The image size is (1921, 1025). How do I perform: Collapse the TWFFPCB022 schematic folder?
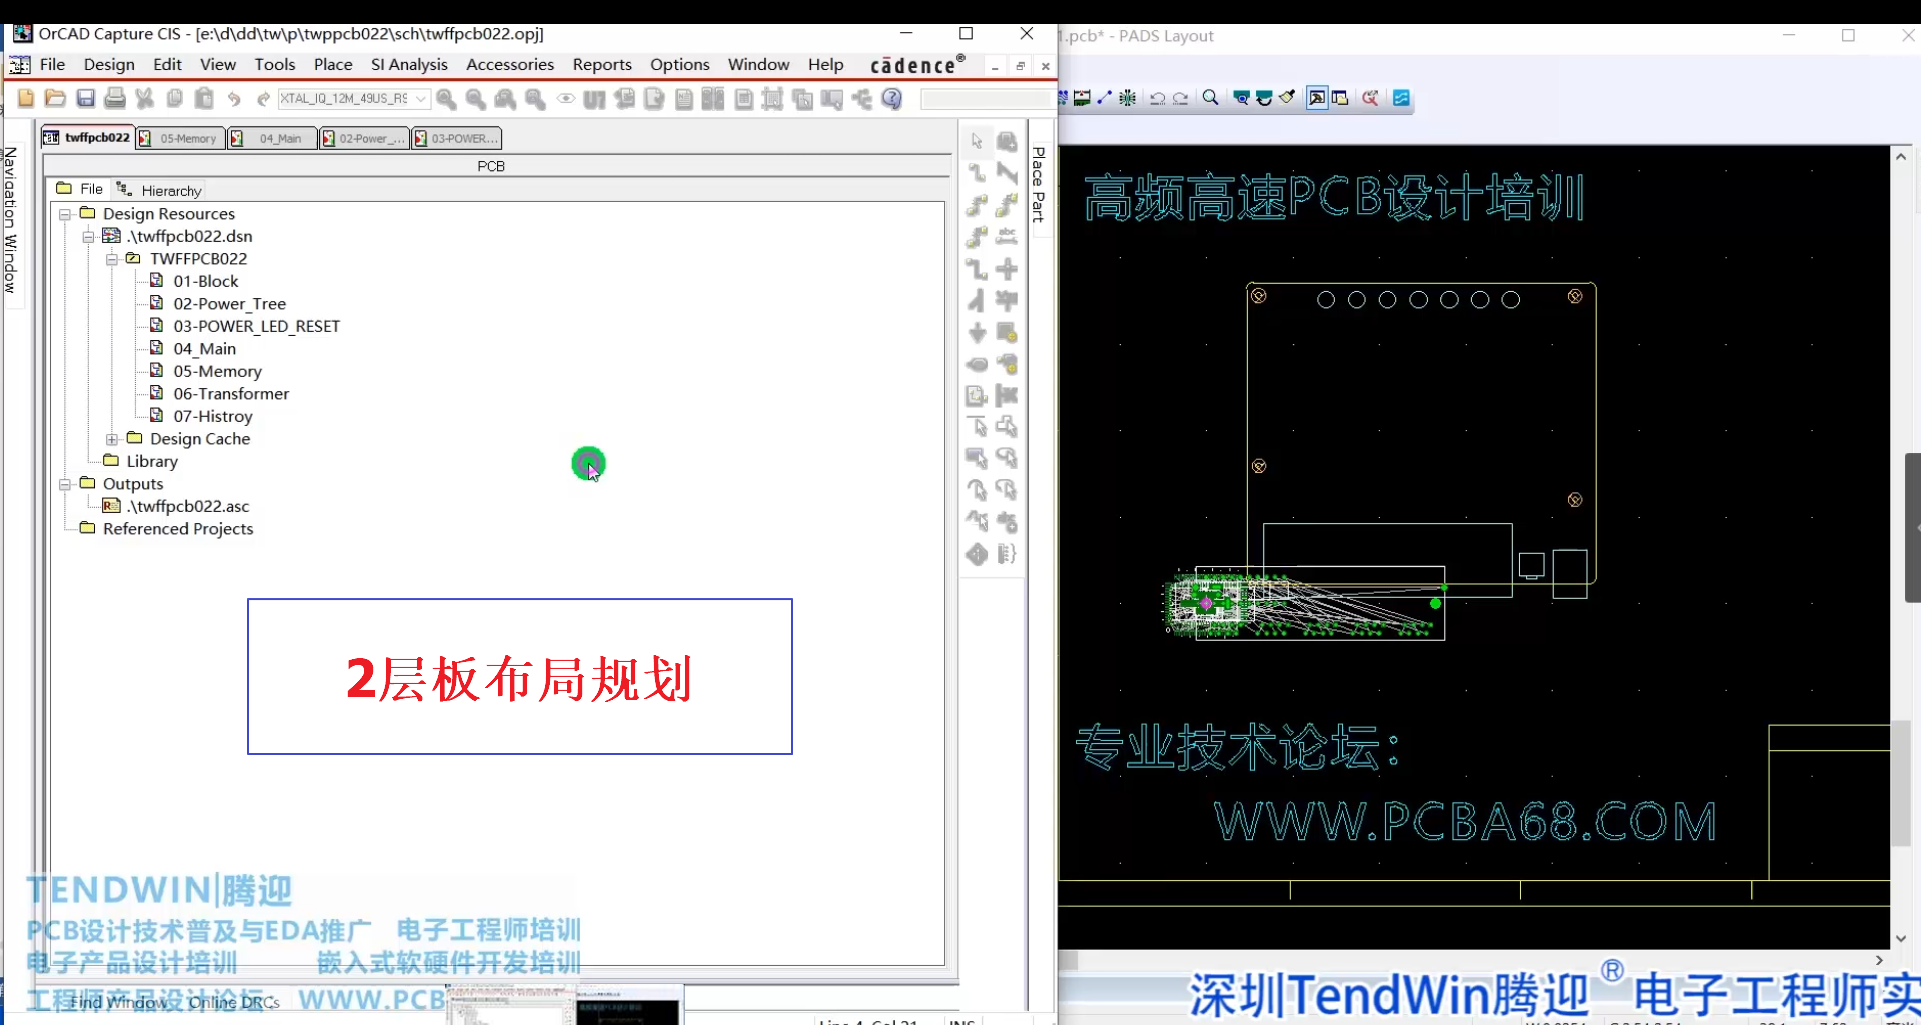pyautogui.click(x=112, y=259)
